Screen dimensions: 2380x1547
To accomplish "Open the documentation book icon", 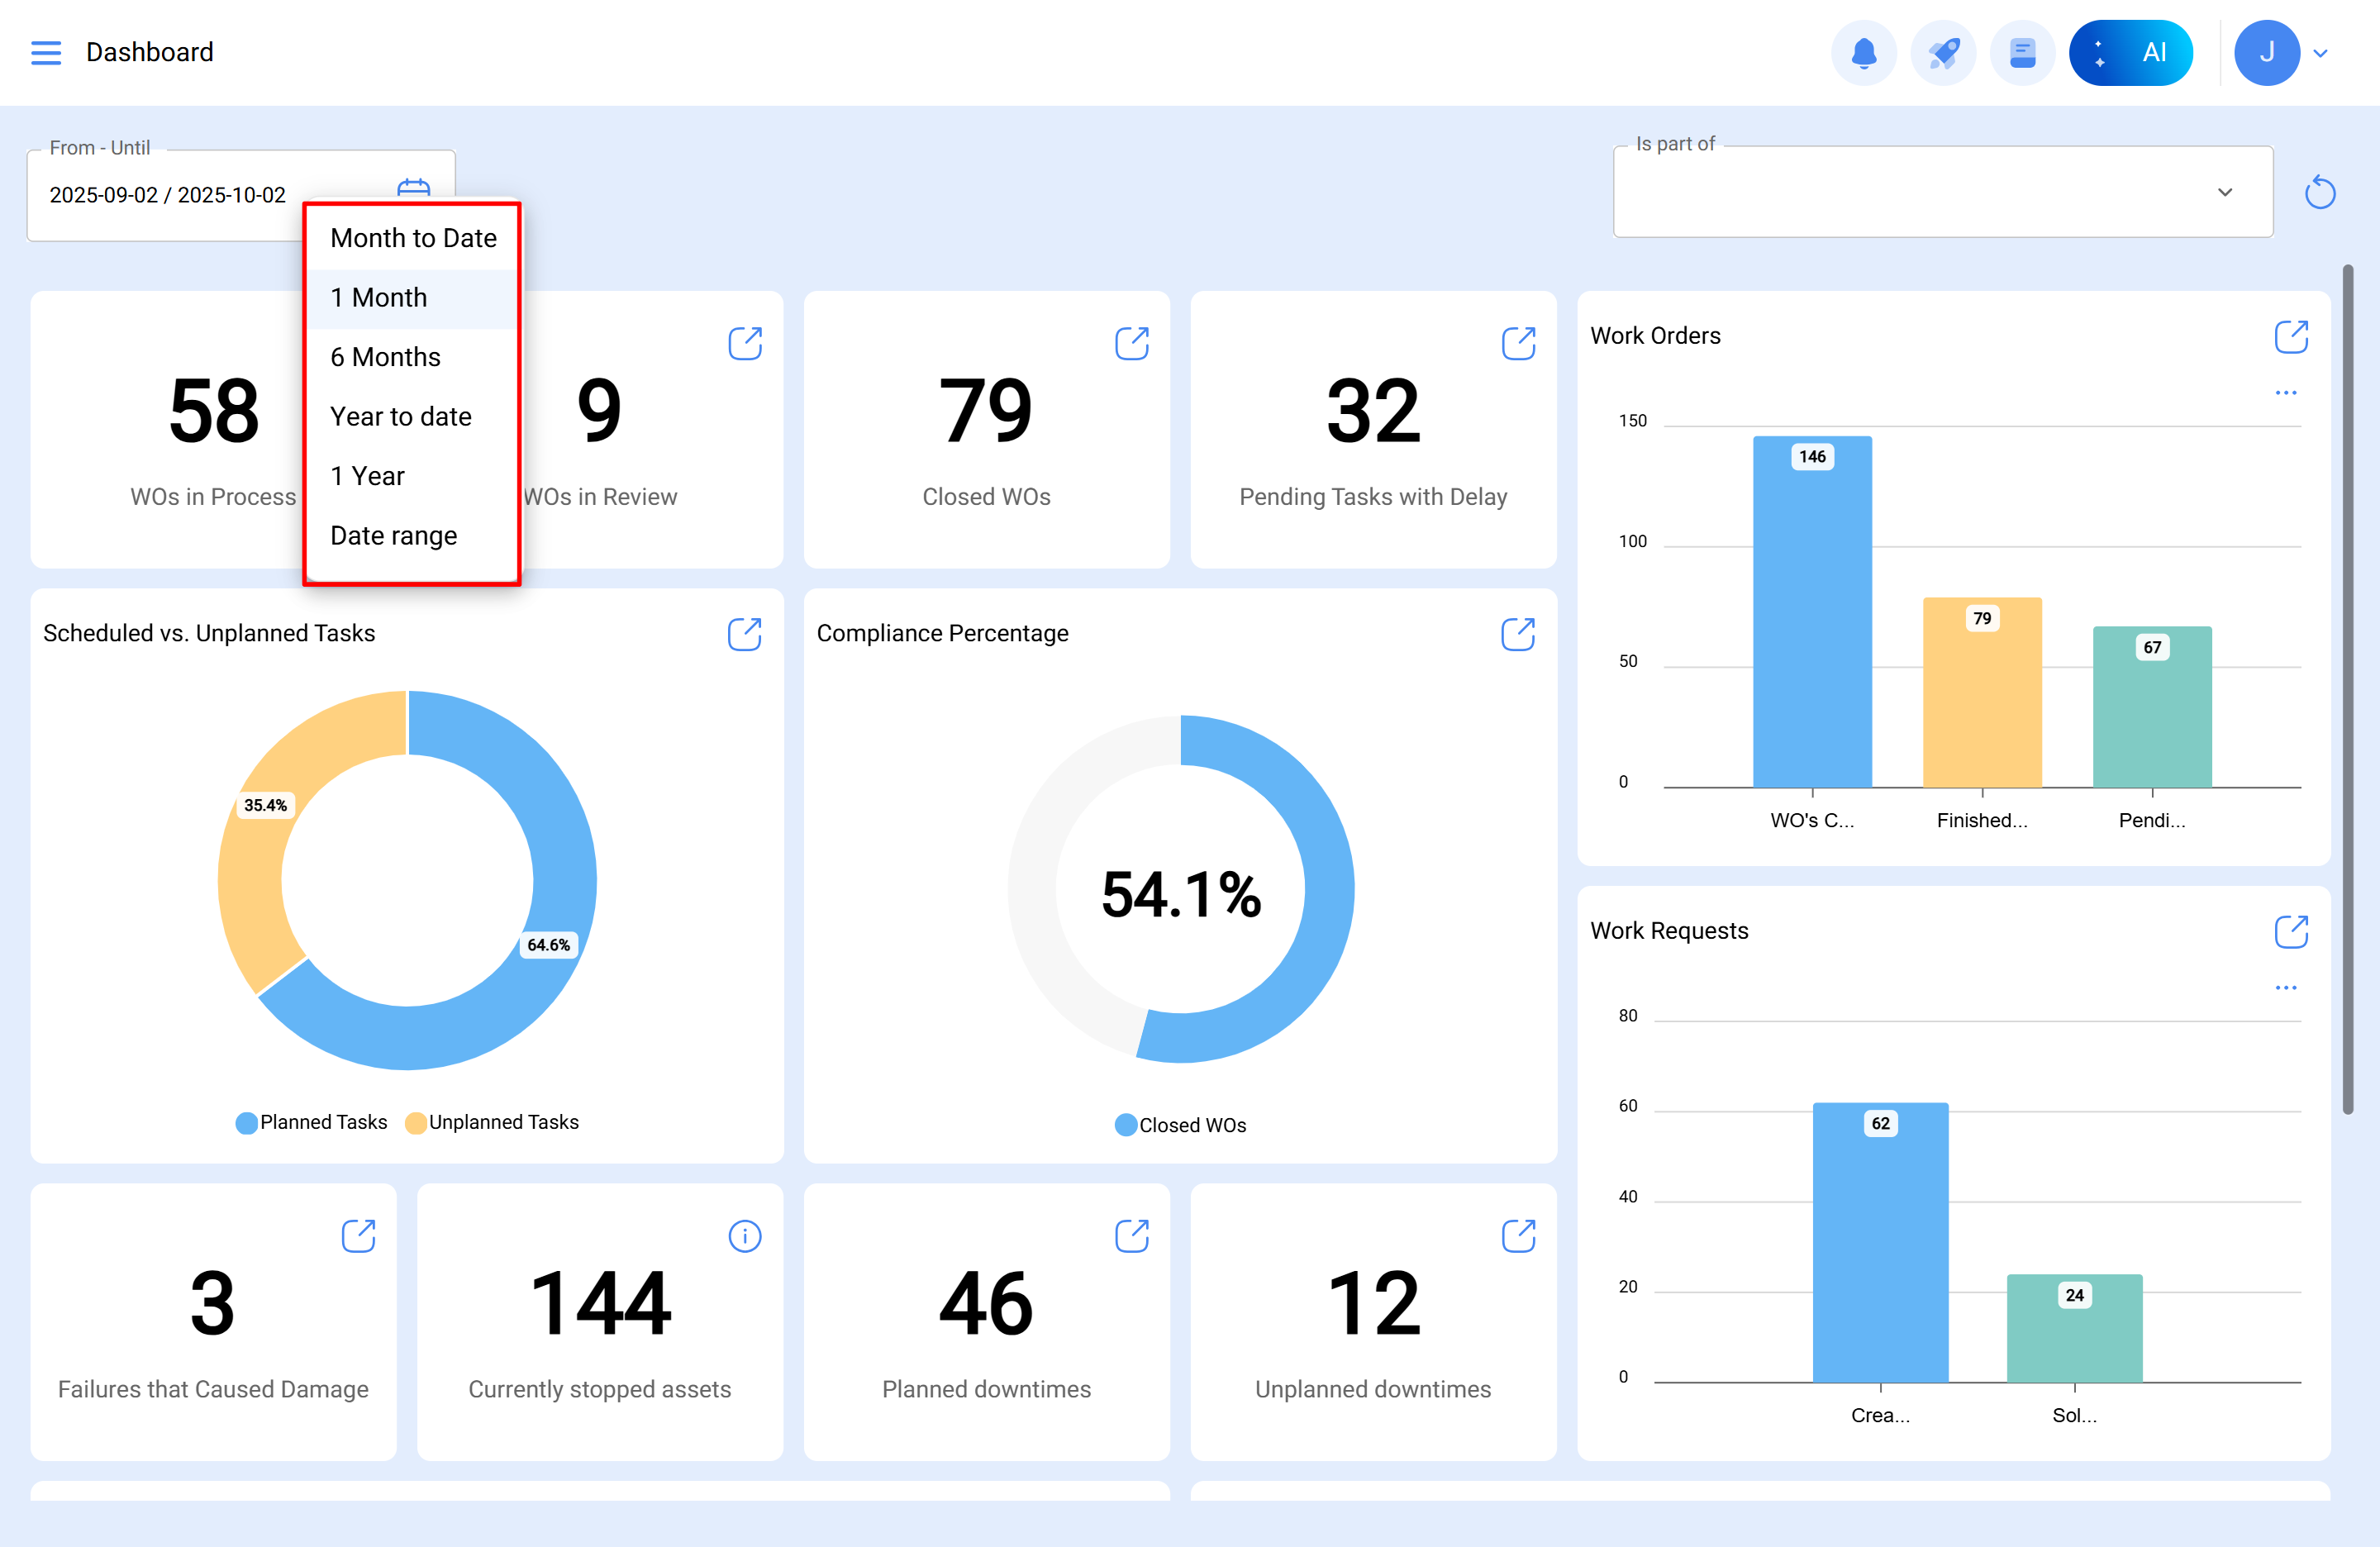I will [x=2022, y=52].
